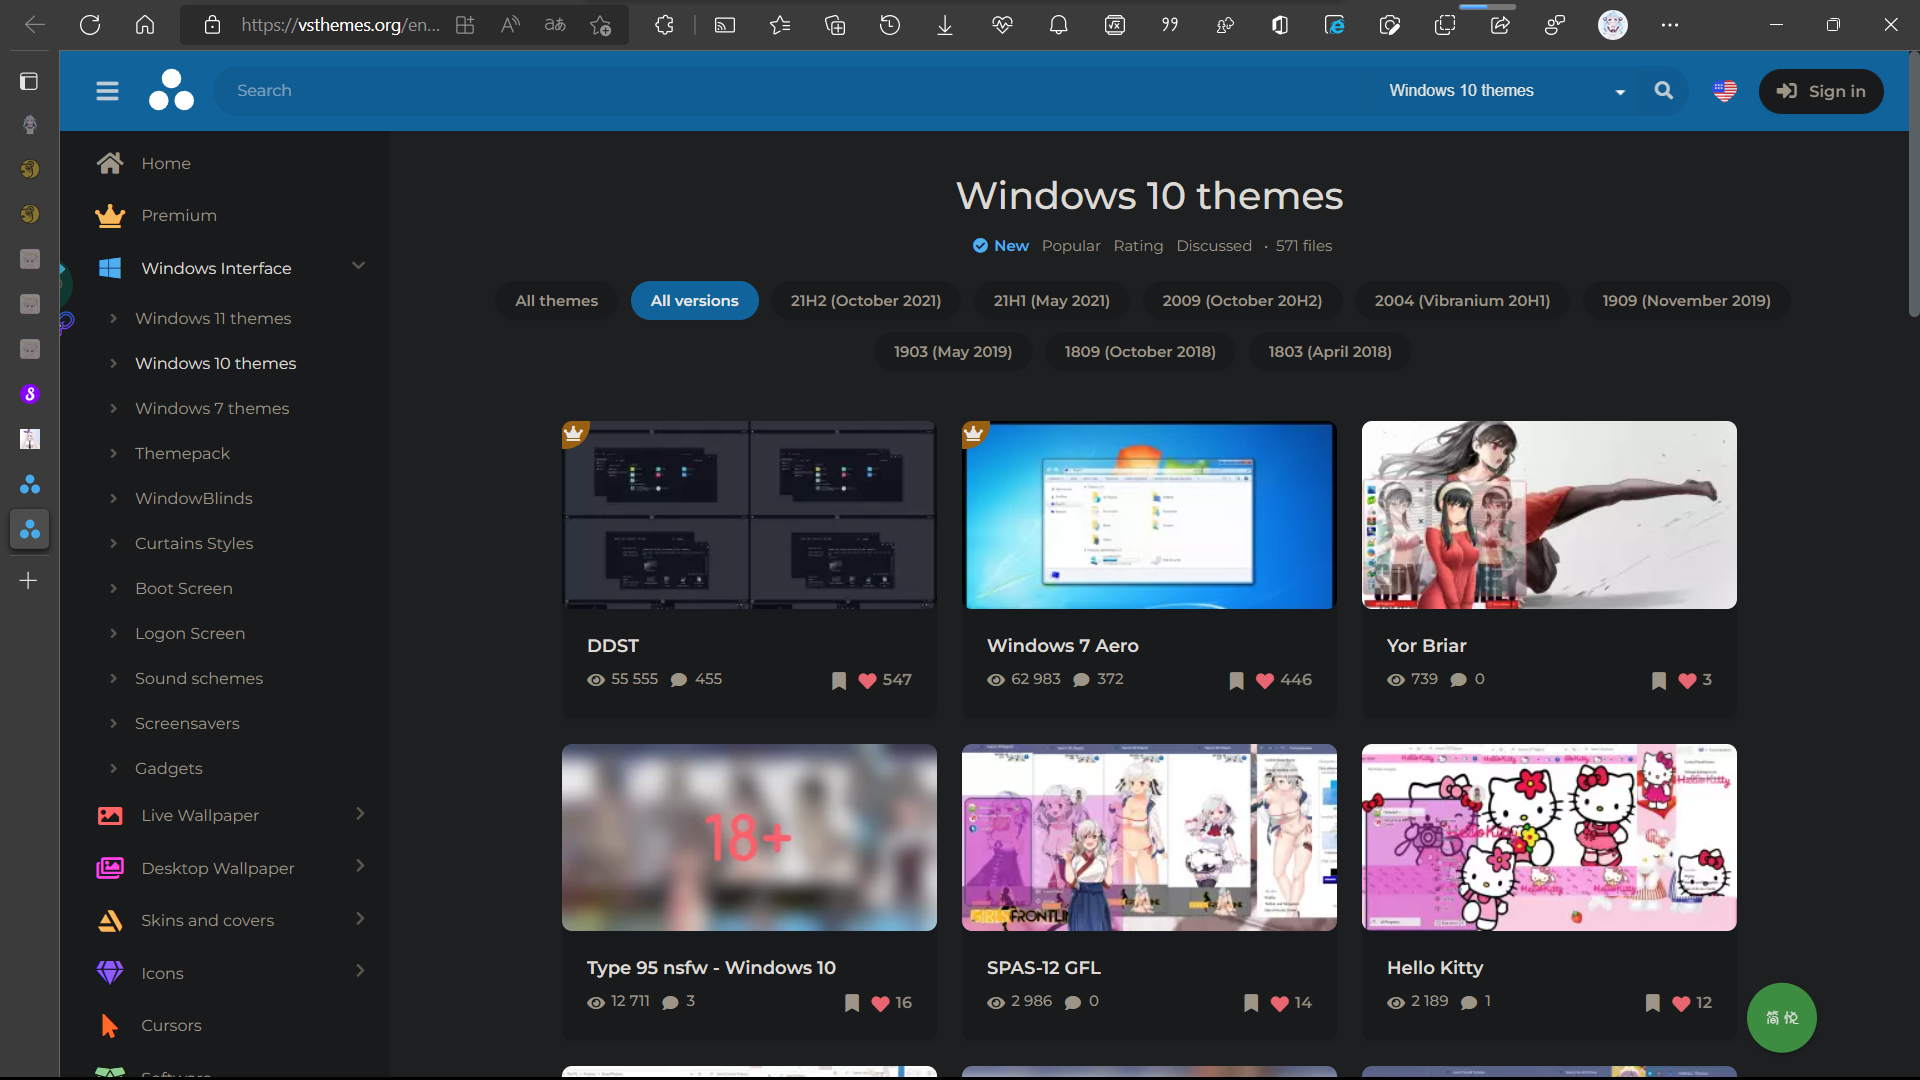Bookmark the Yor Briar theme
Viewport: 1920px width, 1080px height.
1659,681
